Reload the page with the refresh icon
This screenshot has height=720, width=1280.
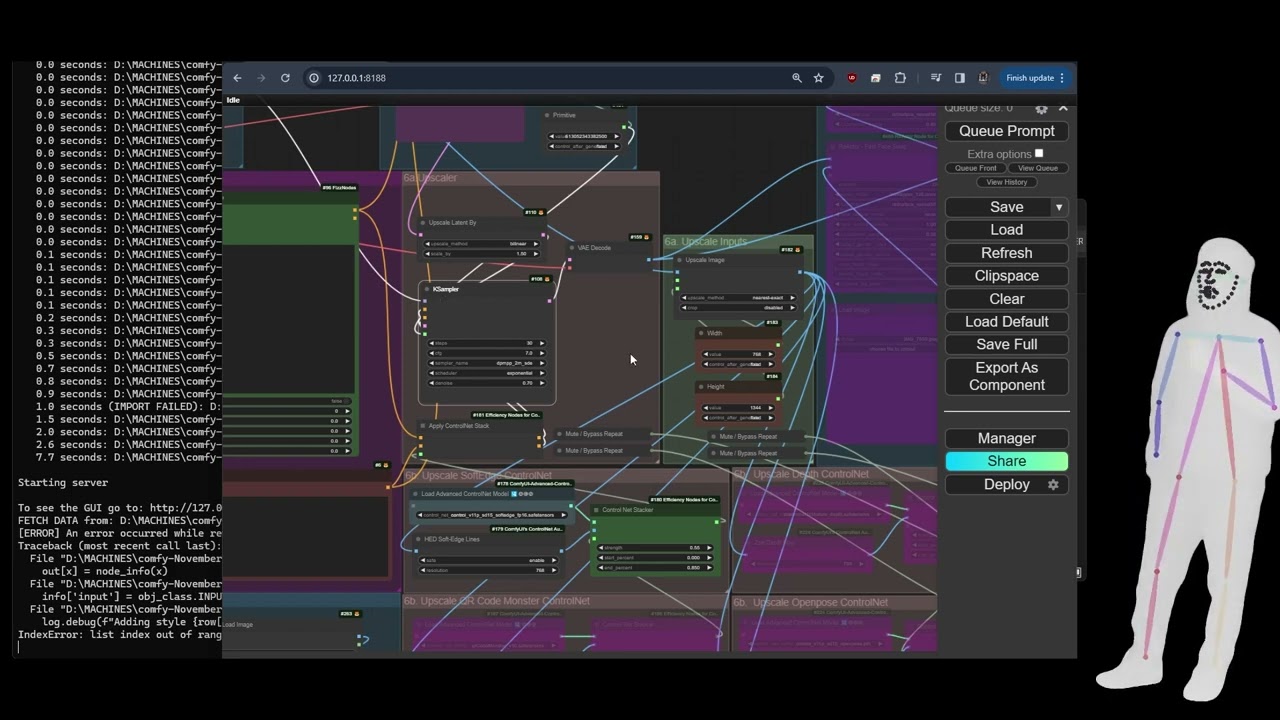coord(285,78)
